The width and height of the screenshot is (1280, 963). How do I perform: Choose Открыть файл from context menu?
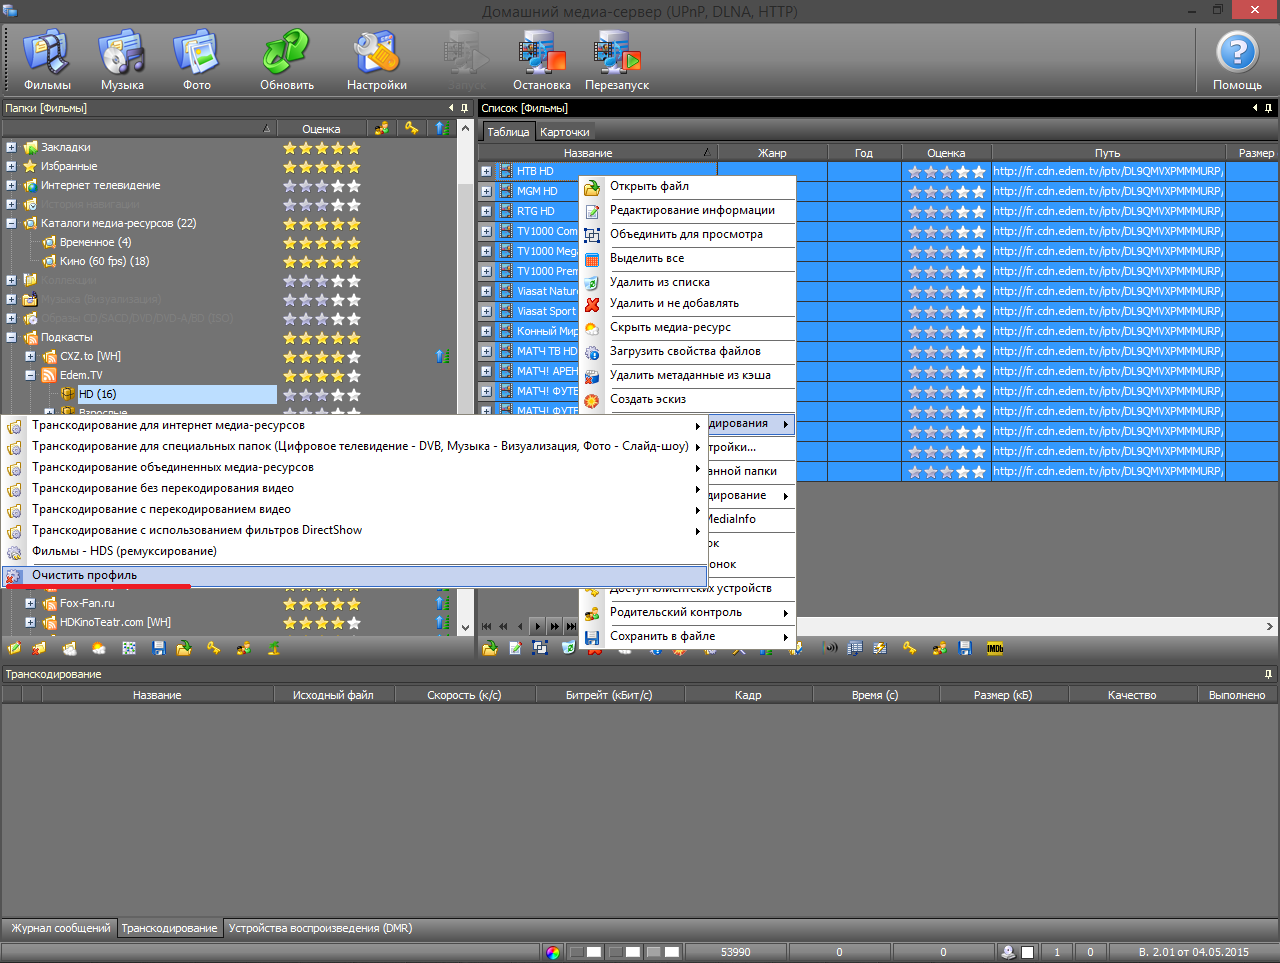649,187
